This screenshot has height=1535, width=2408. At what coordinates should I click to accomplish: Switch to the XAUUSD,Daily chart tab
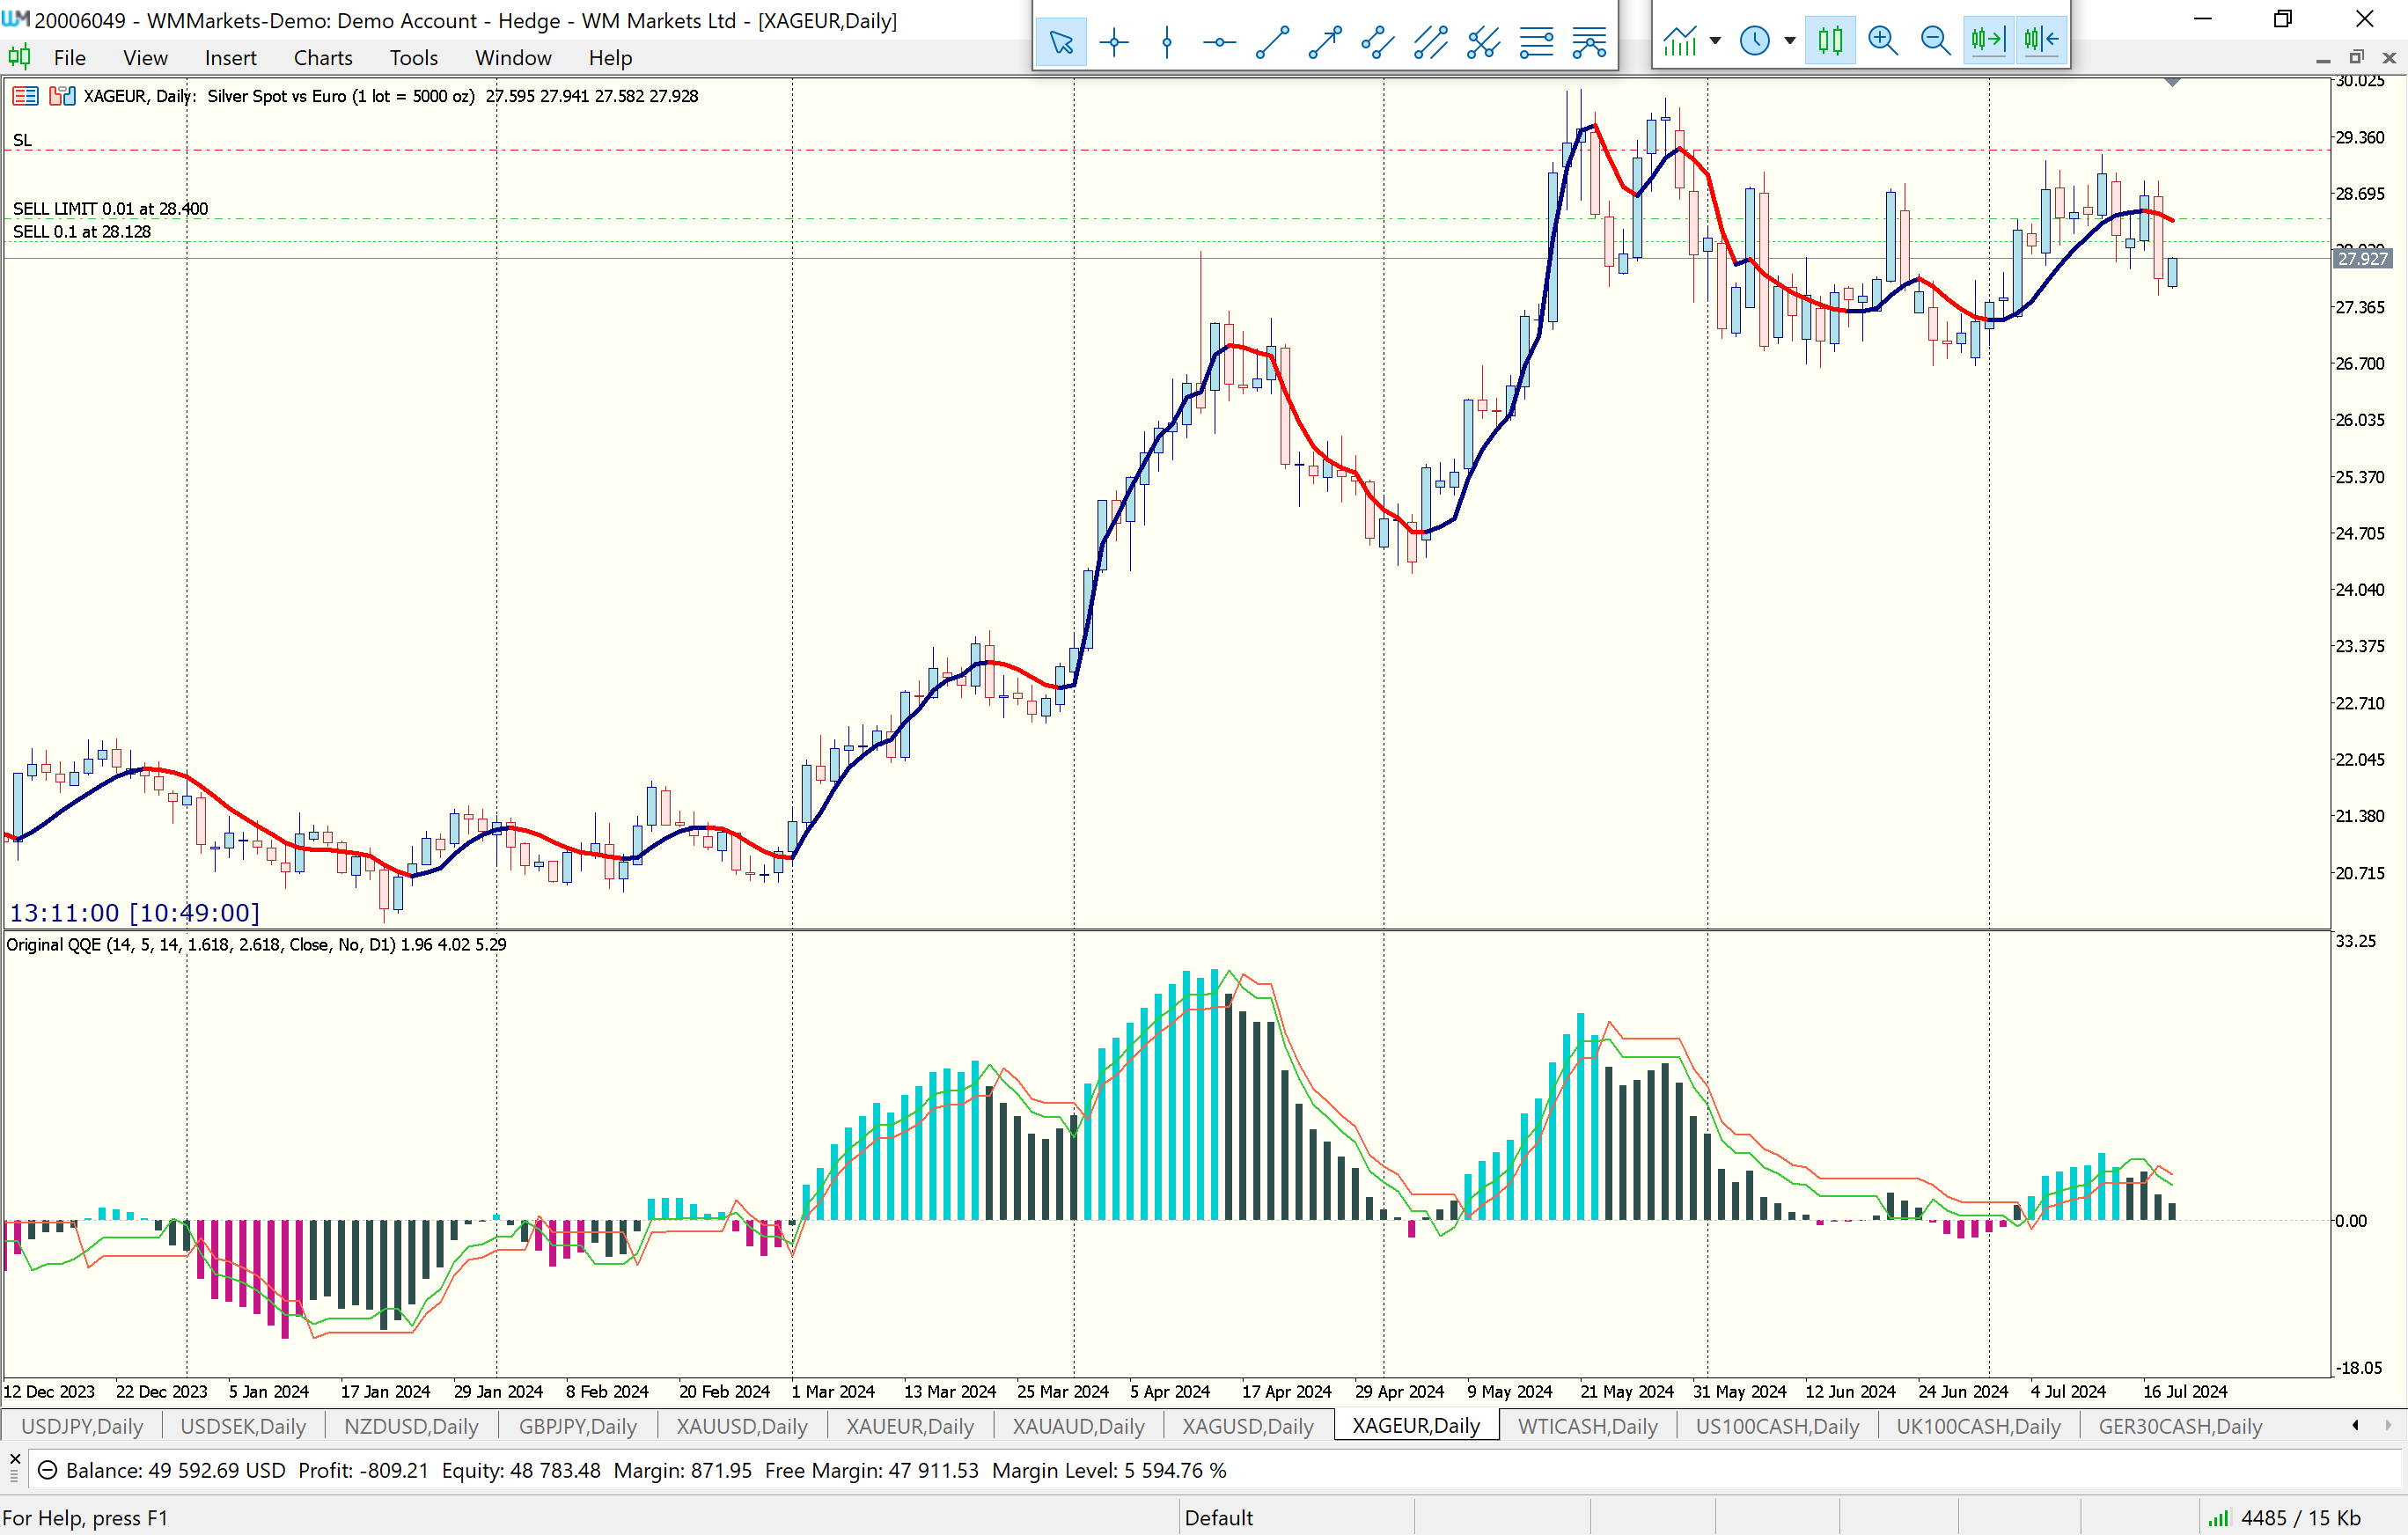(741, 1426)
